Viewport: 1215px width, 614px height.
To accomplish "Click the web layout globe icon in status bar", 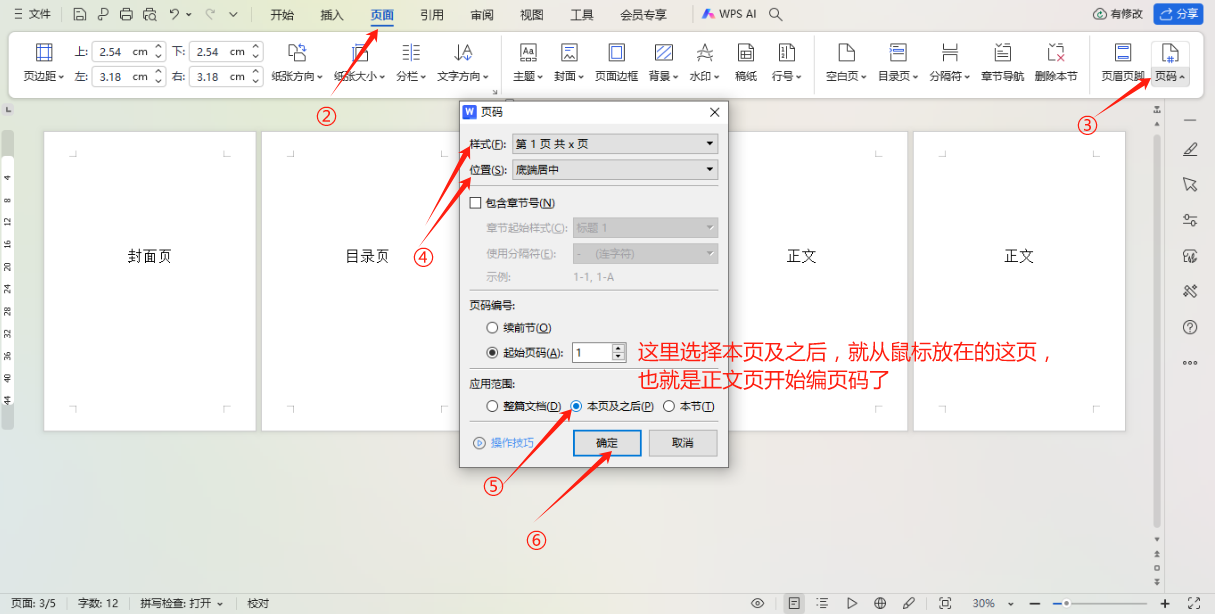I will pos(880,603).
